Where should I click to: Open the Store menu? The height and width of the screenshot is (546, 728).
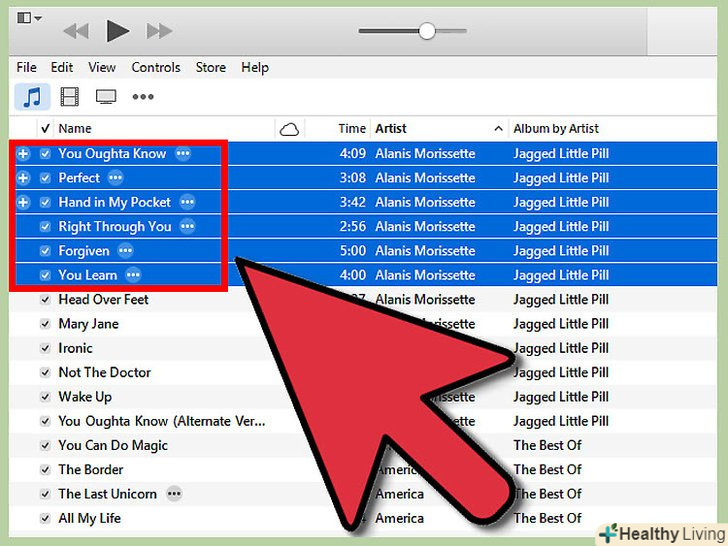click(x=211, y=68)
